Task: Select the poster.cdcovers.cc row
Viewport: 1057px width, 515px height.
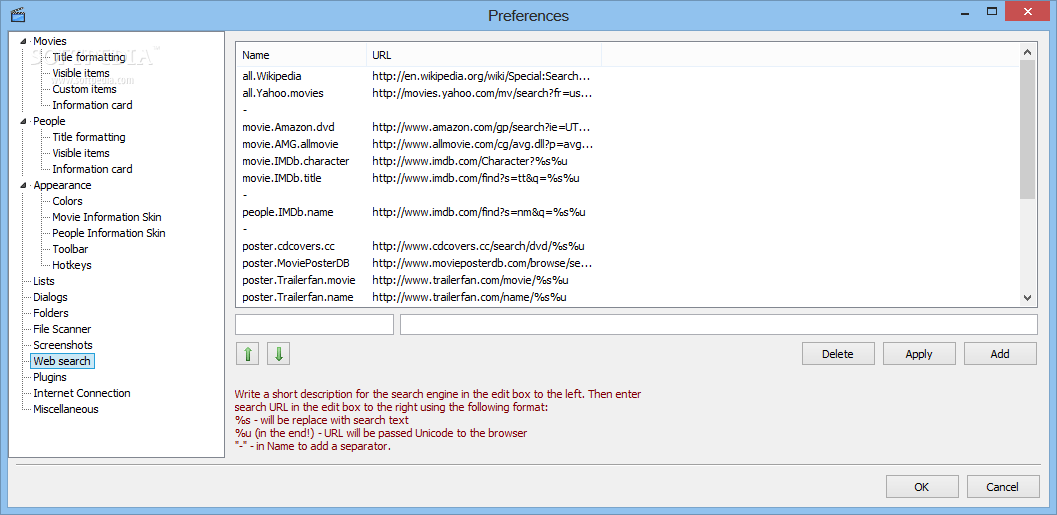Action: pyautogui.click(x=628, y=246)
